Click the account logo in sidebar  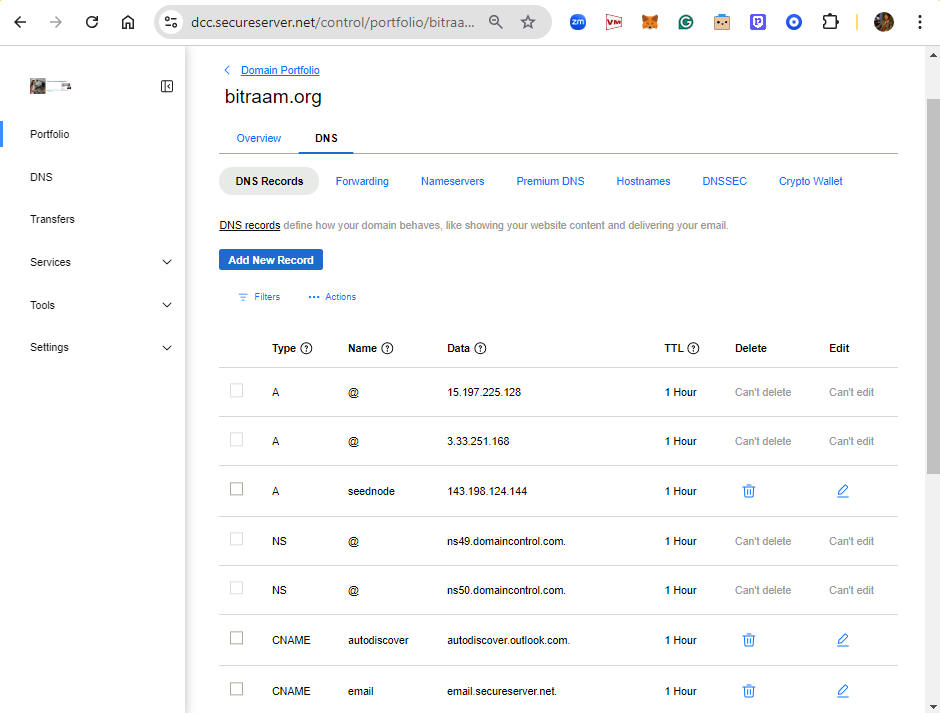[51, 86]
